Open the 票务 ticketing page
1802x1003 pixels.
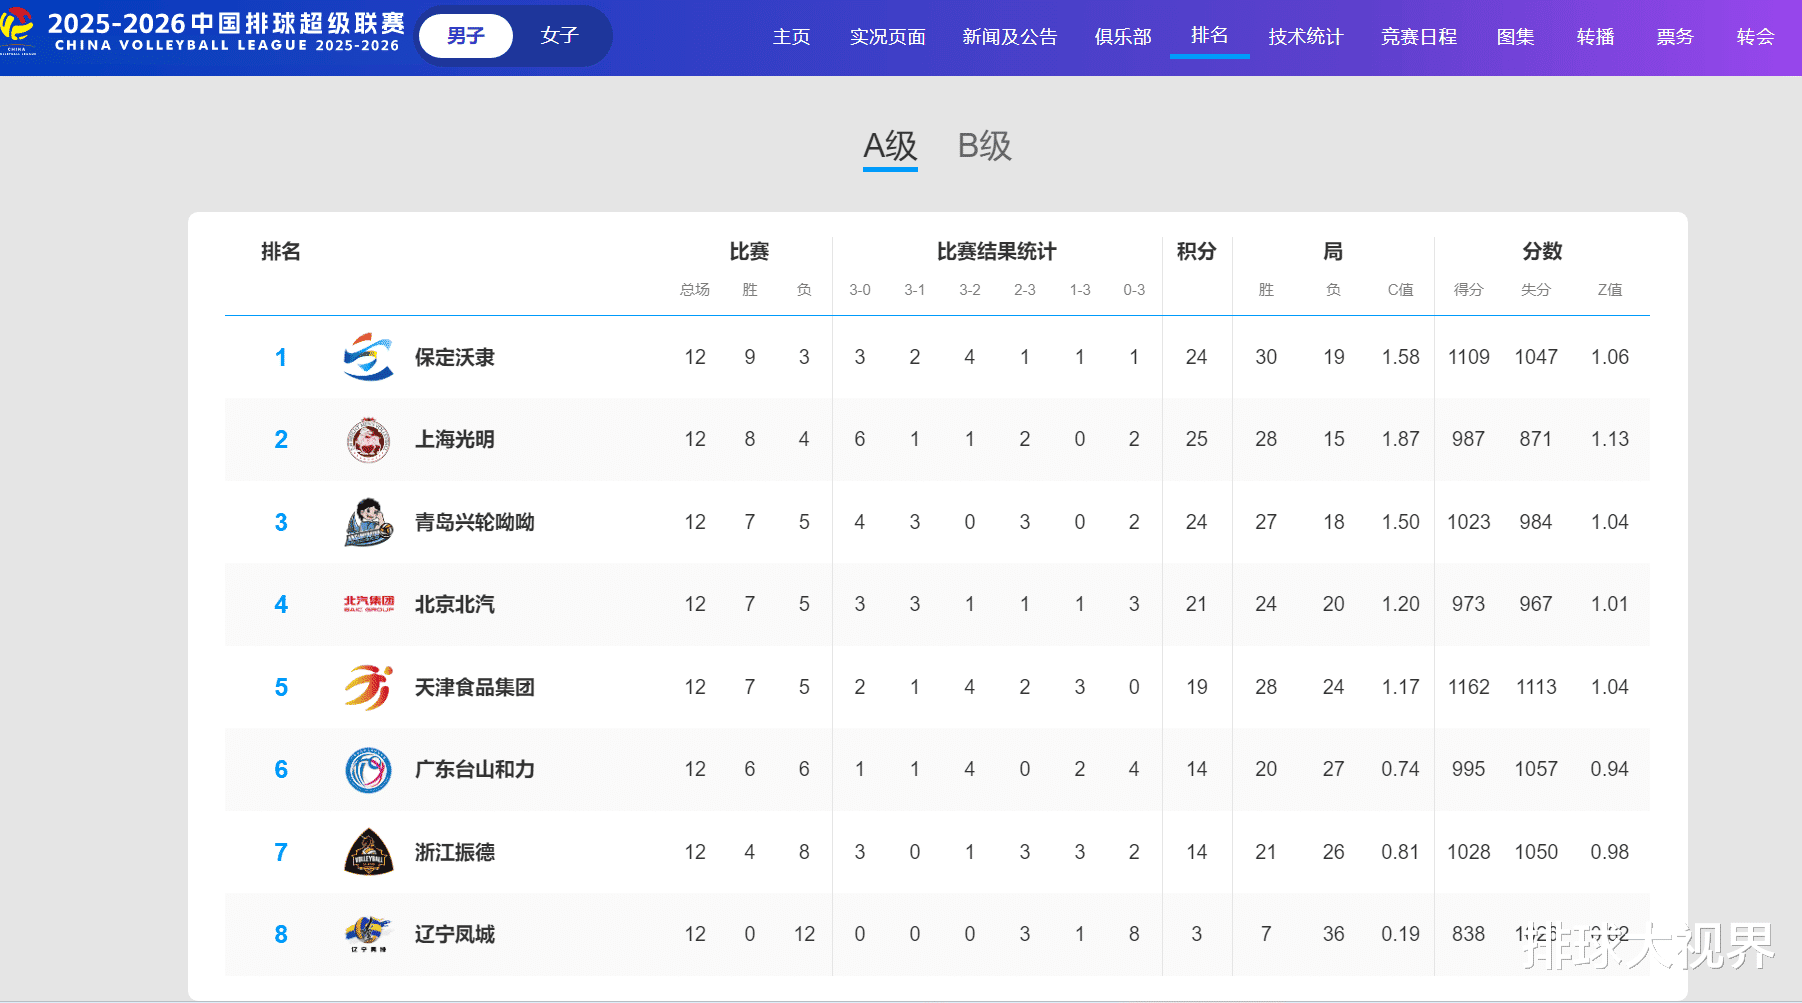click(1675, 37)
